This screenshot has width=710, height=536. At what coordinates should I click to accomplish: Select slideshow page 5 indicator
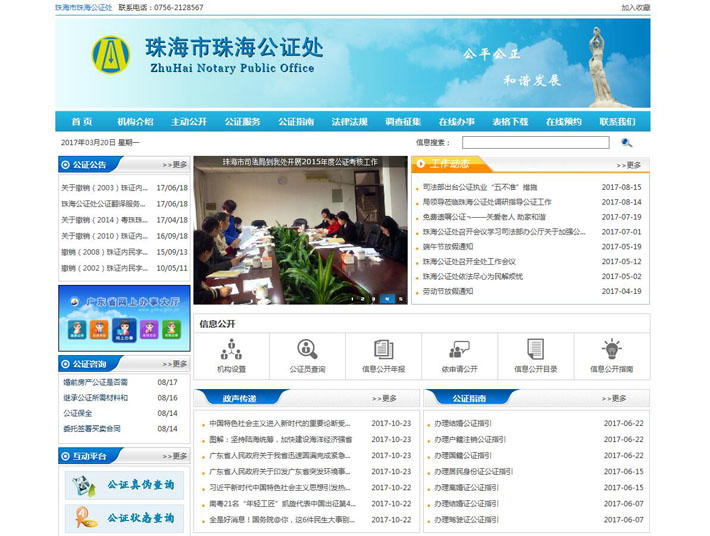tap(401, 299)
